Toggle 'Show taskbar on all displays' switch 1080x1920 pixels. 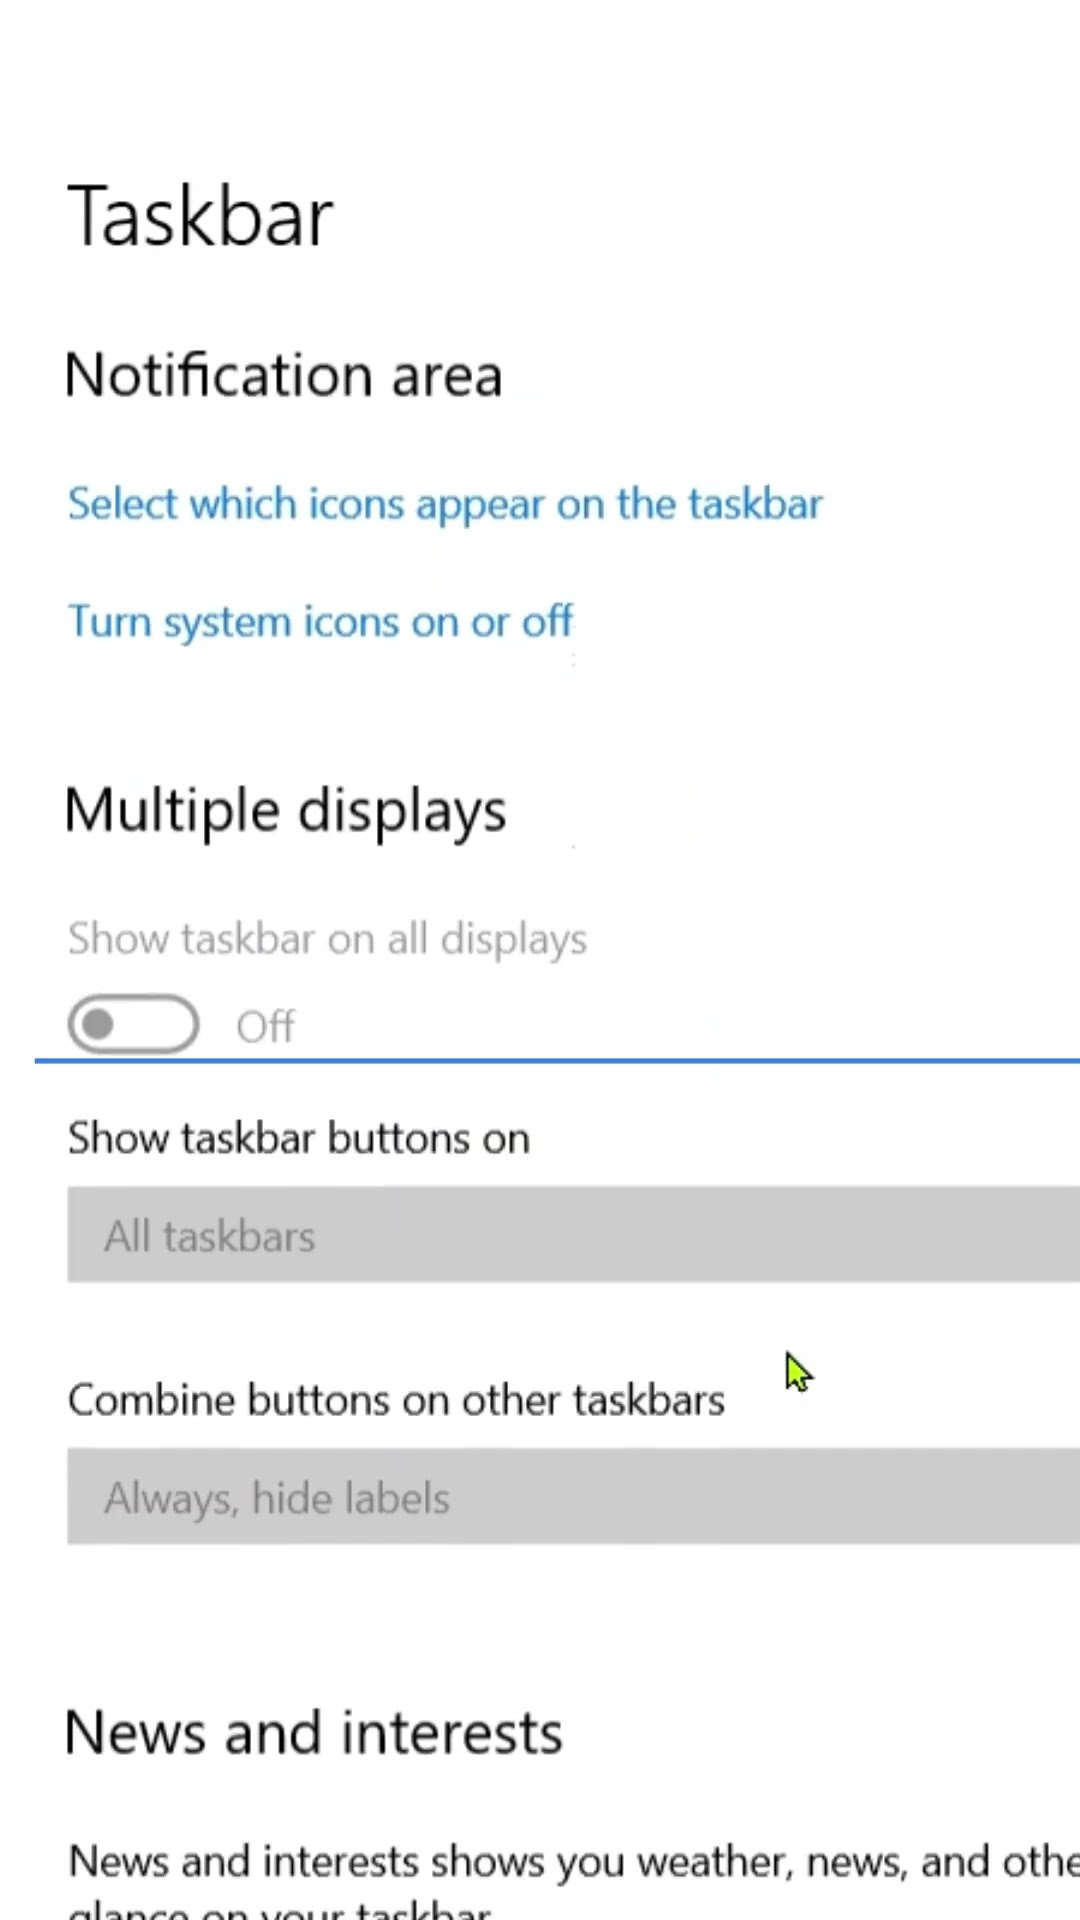(133, 1024)
